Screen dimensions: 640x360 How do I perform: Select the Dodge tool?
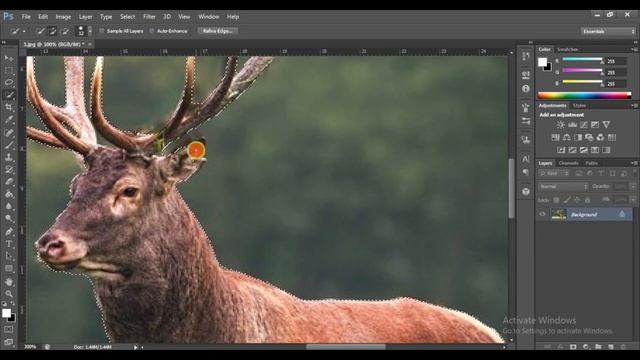pyautogui.click(x=9, y=219)
